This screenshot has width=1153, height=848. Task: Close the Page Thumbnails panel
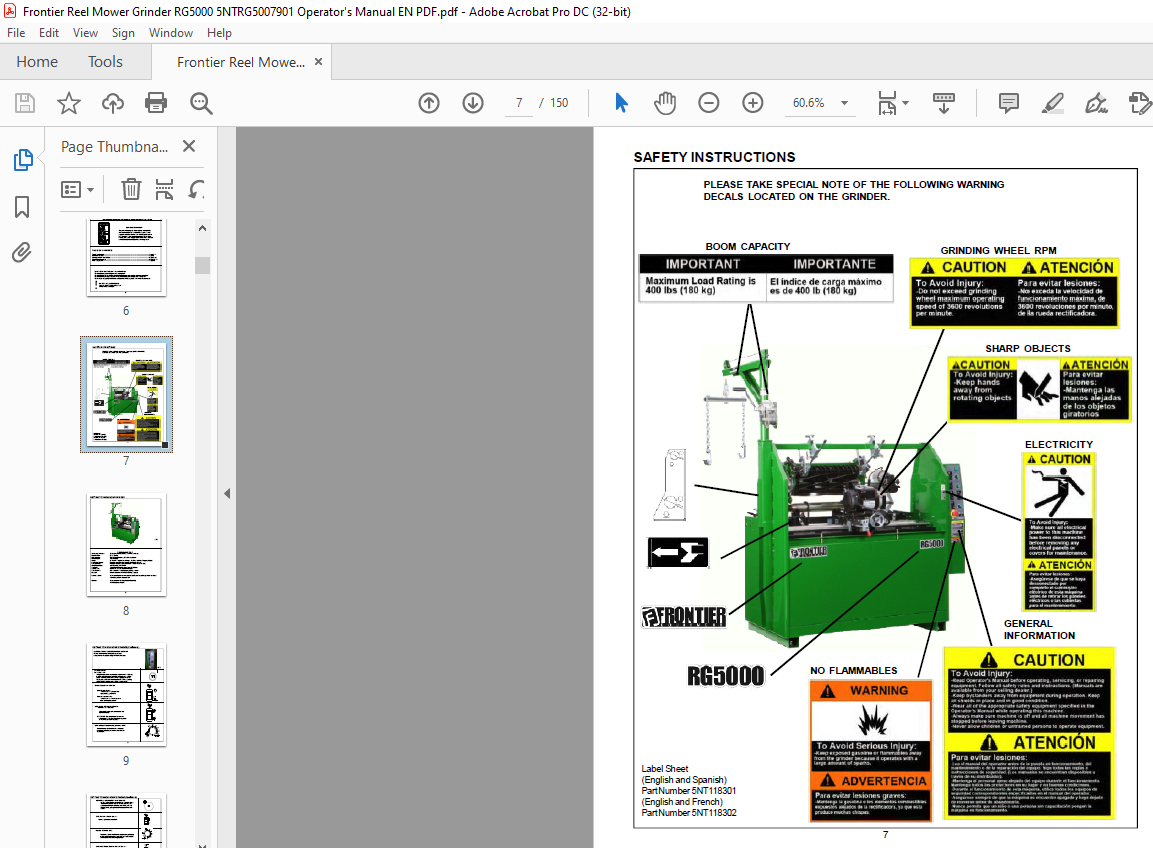[x=189, y=146]
